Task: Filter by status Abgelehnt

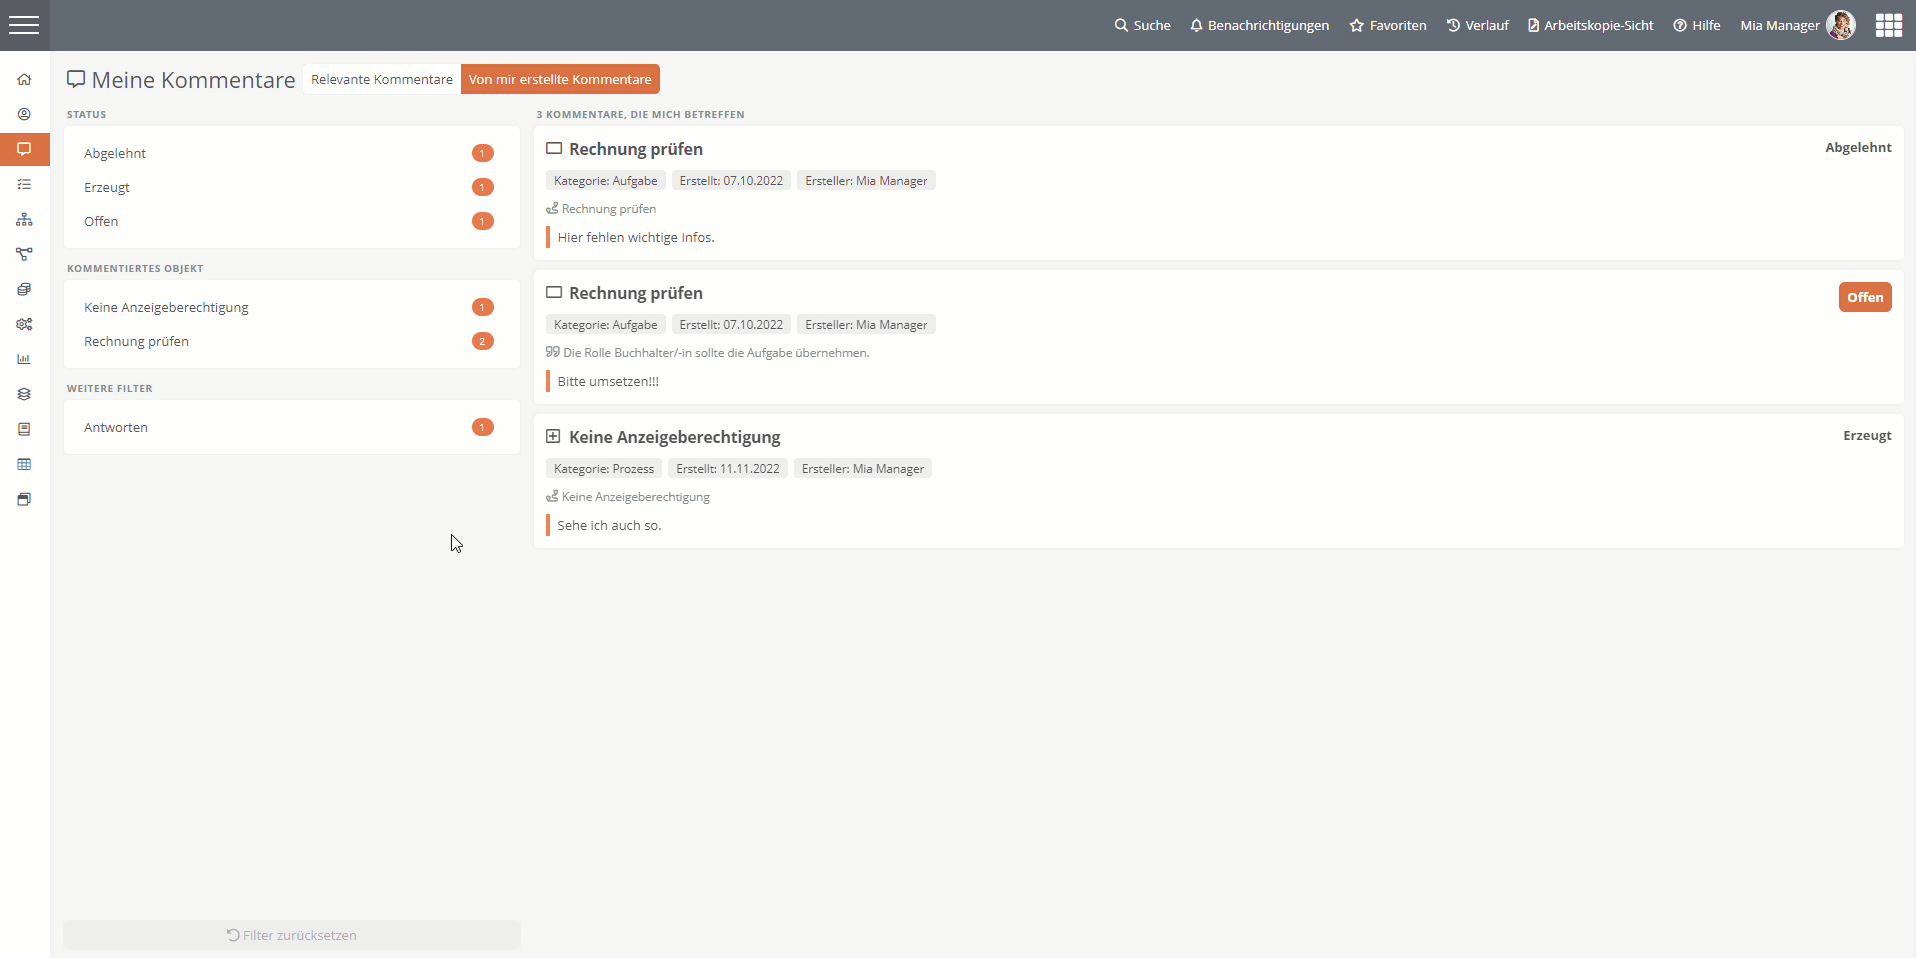Action: (x=291, y=153)
